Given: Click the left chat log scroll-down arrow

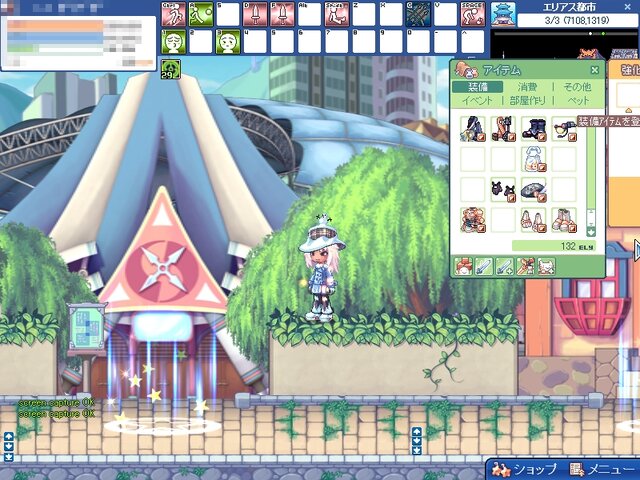Looking at the screenshot, I should (x=9, y=447).
